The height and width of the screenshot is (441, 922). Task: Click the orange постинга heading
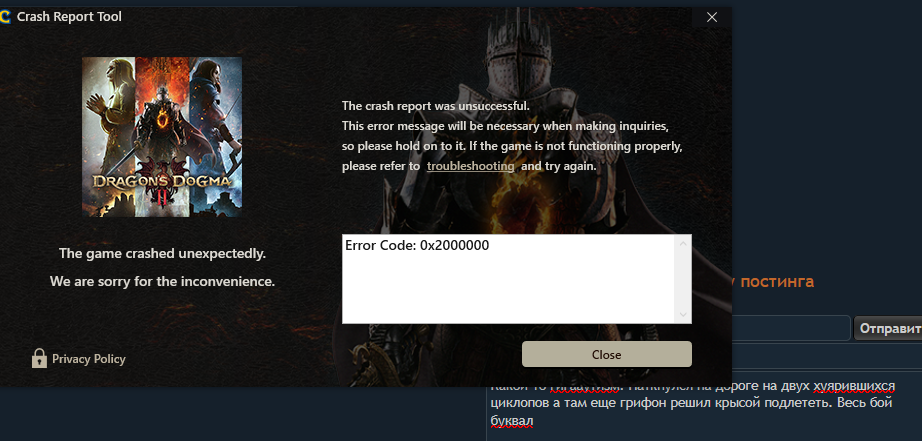point(777,282)
